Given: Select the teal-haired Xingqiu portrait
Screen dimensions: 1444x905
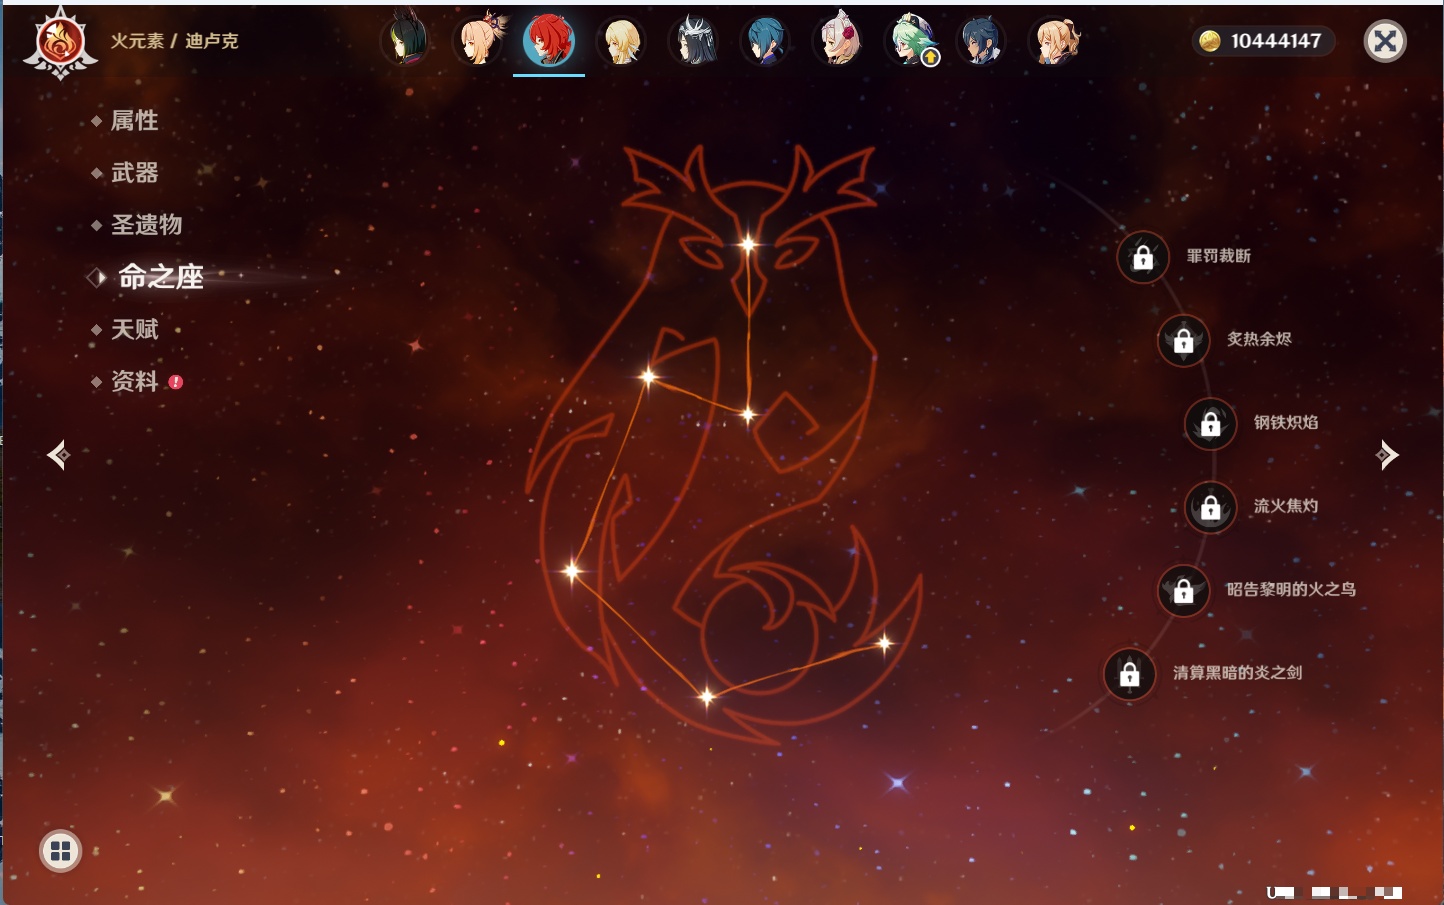Looking at the screenshot, I should click(765, 40).
